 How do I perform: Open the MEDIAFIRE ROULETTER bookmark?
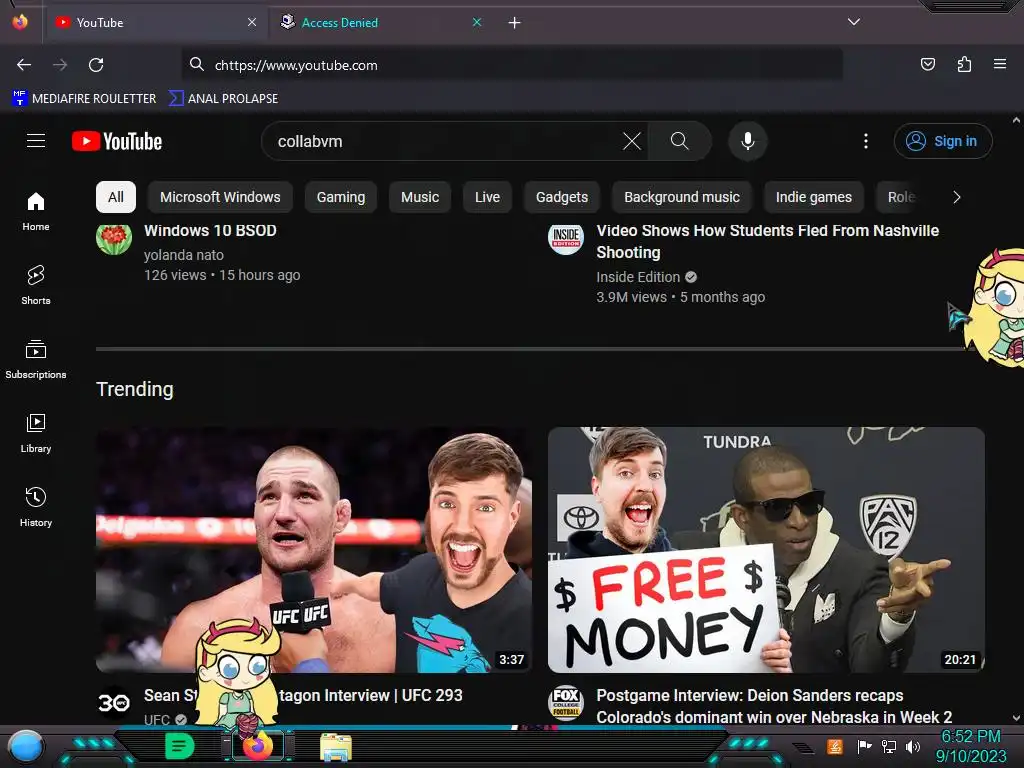point(84,99)
